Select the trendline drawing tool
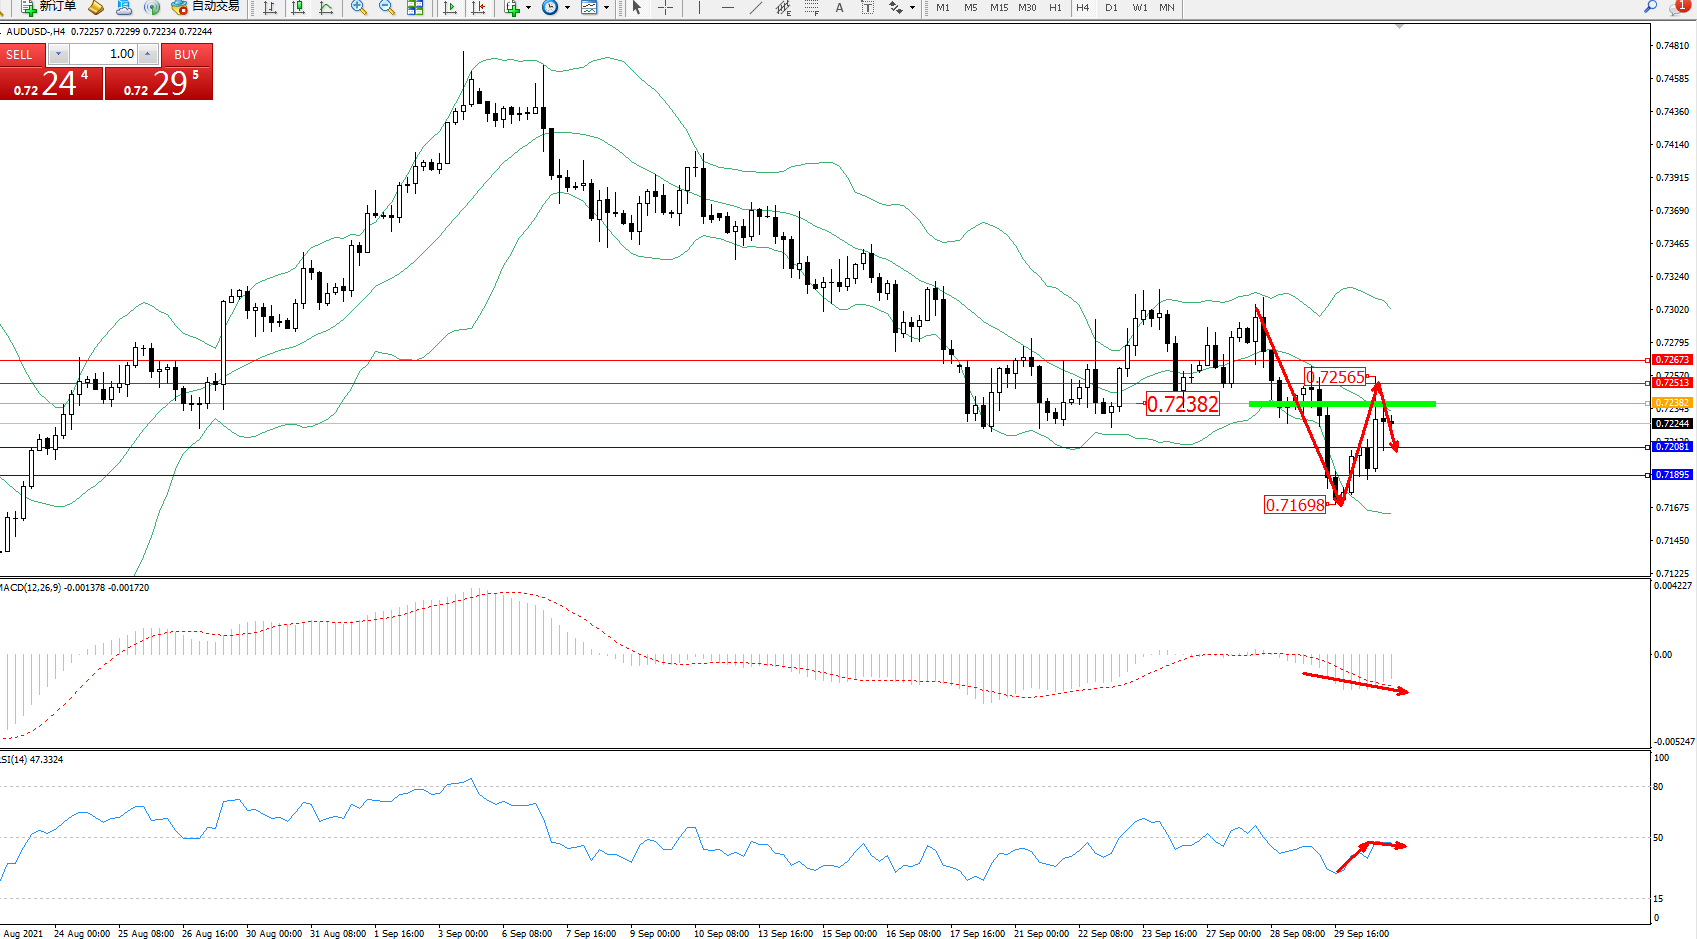 [x=756, y=7]
